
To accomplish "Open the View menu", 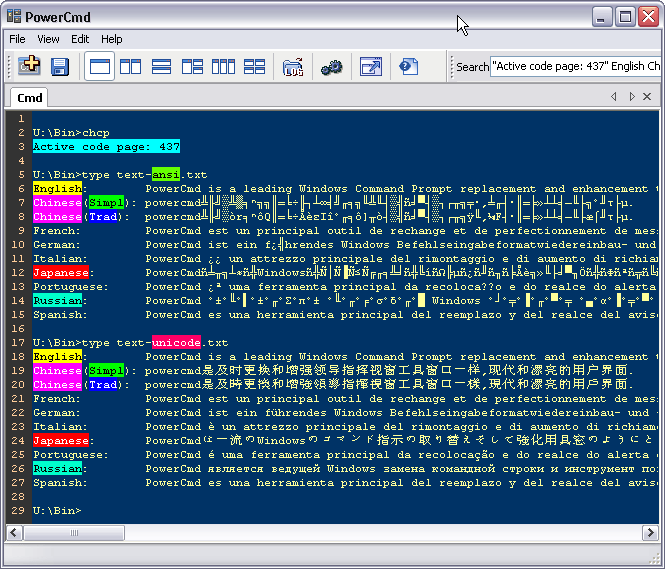I will 48,39.
